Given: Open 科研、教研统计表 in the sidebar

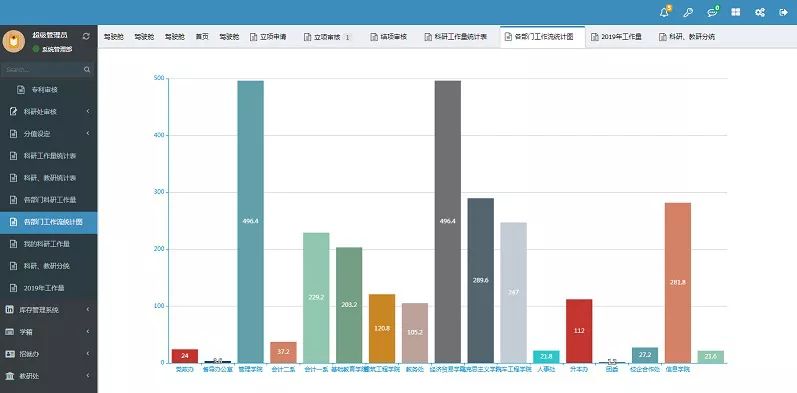Looking at the screenshot, I should coord(49,178).
